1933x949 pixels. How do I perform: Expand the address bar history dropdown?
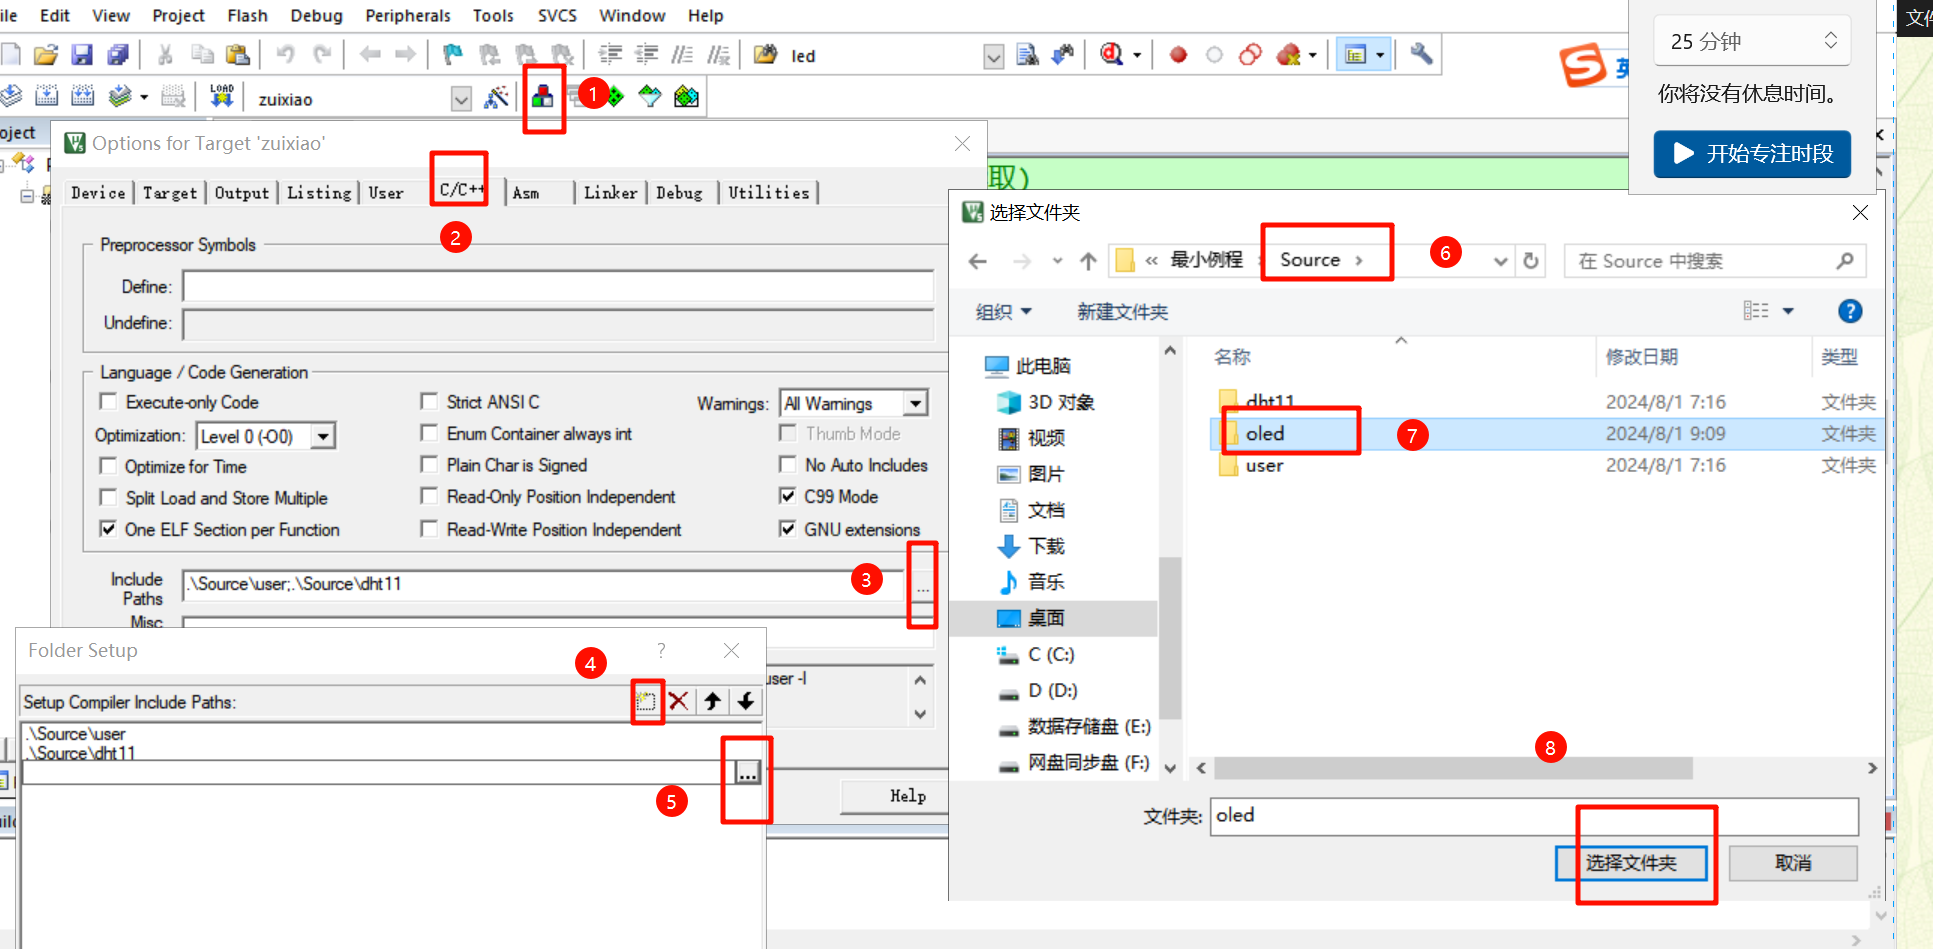[1500, 261]
